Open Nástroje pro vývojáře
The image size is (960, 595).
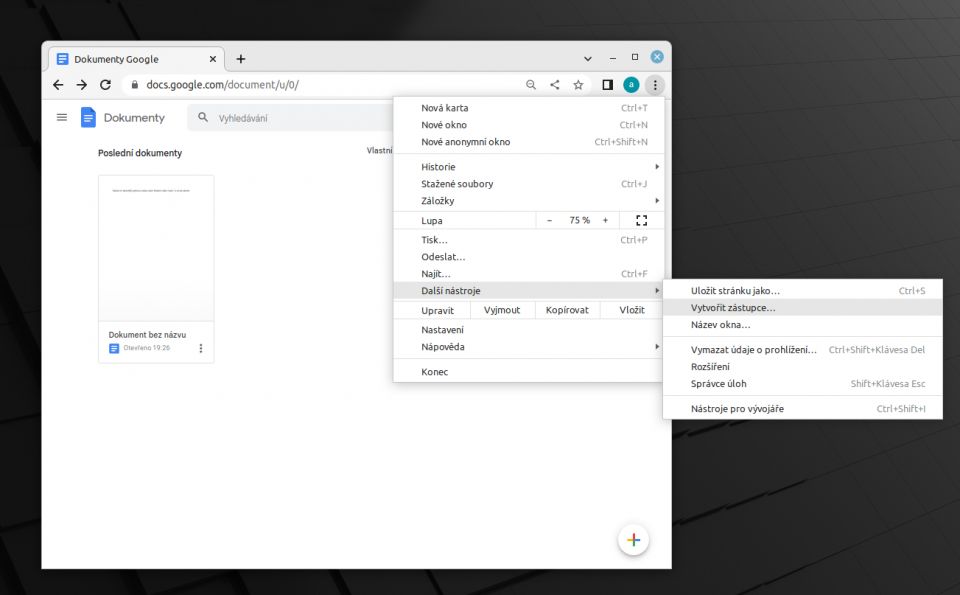click(x=803, y=409)
